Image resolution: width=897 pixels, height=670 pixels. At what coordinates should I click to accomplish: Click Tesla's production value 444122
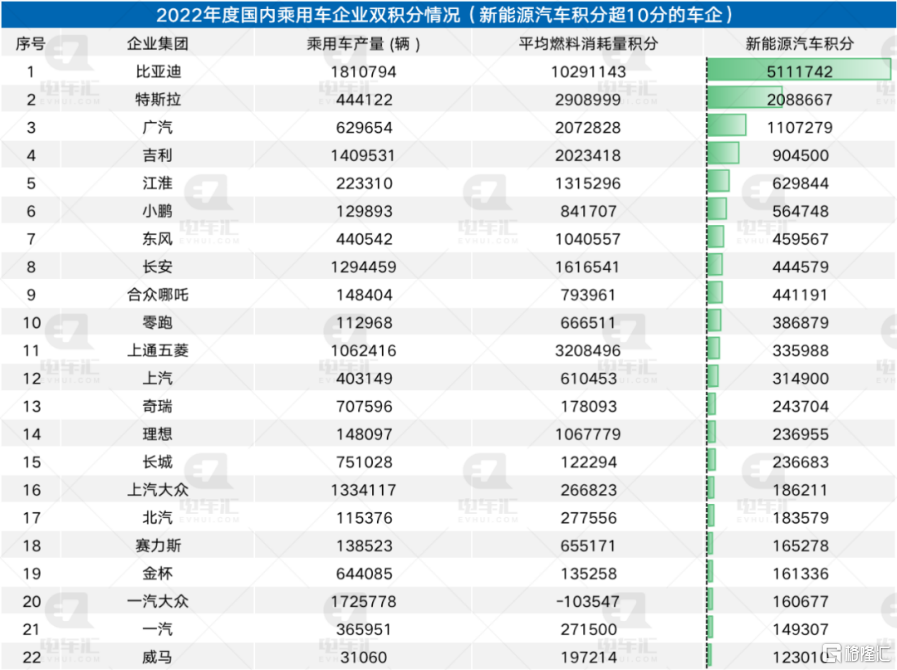364,100
